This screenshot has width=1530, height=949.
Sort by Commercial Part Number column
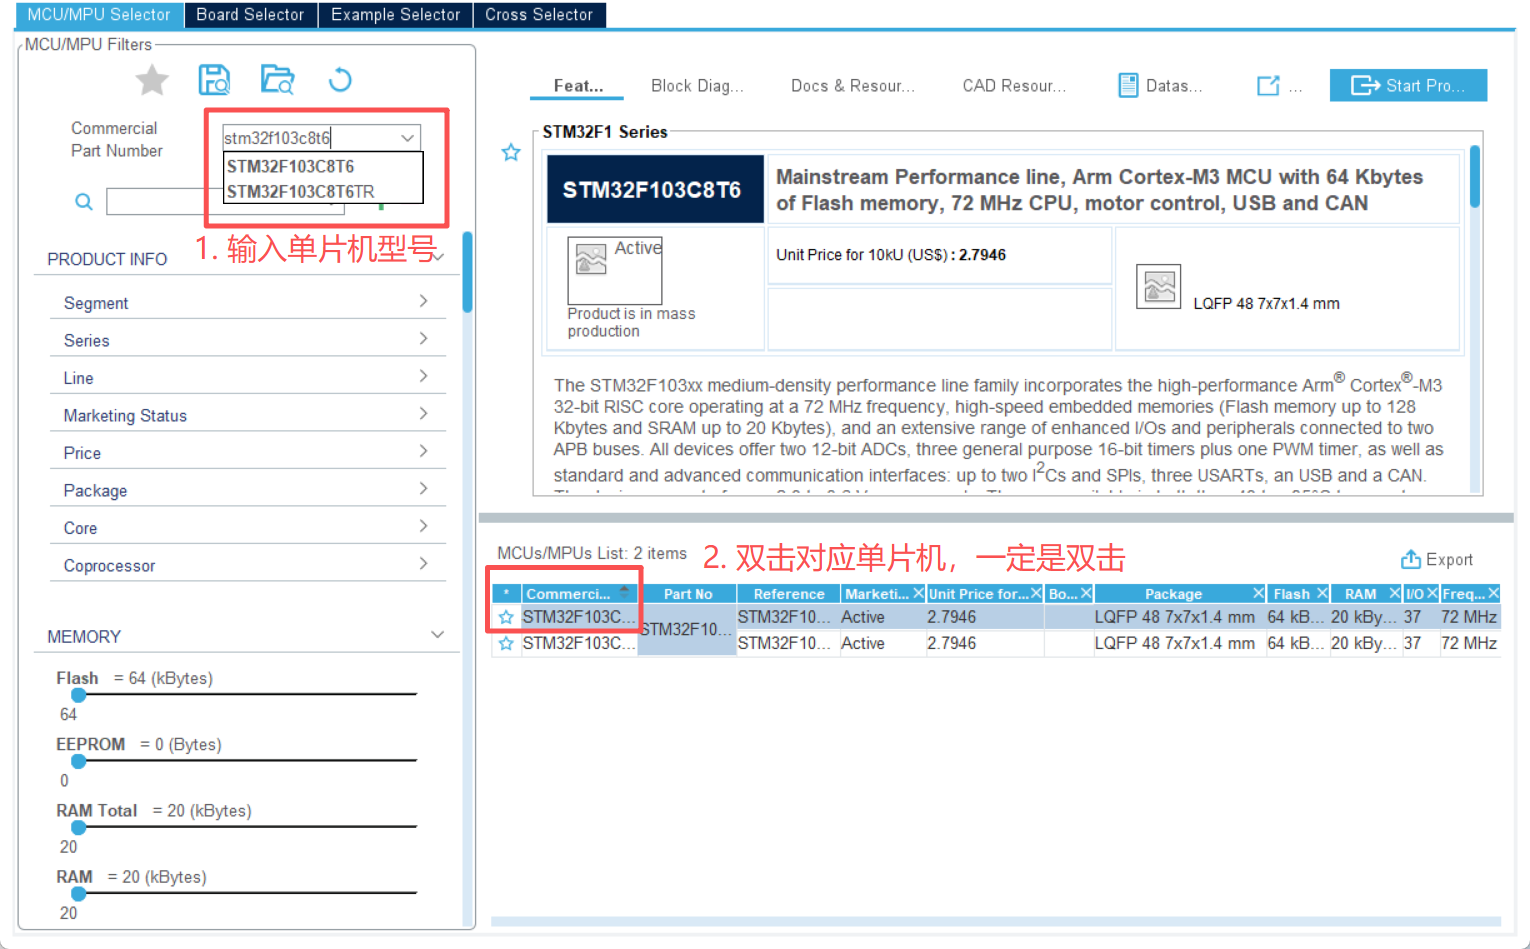tap(580, 593)
